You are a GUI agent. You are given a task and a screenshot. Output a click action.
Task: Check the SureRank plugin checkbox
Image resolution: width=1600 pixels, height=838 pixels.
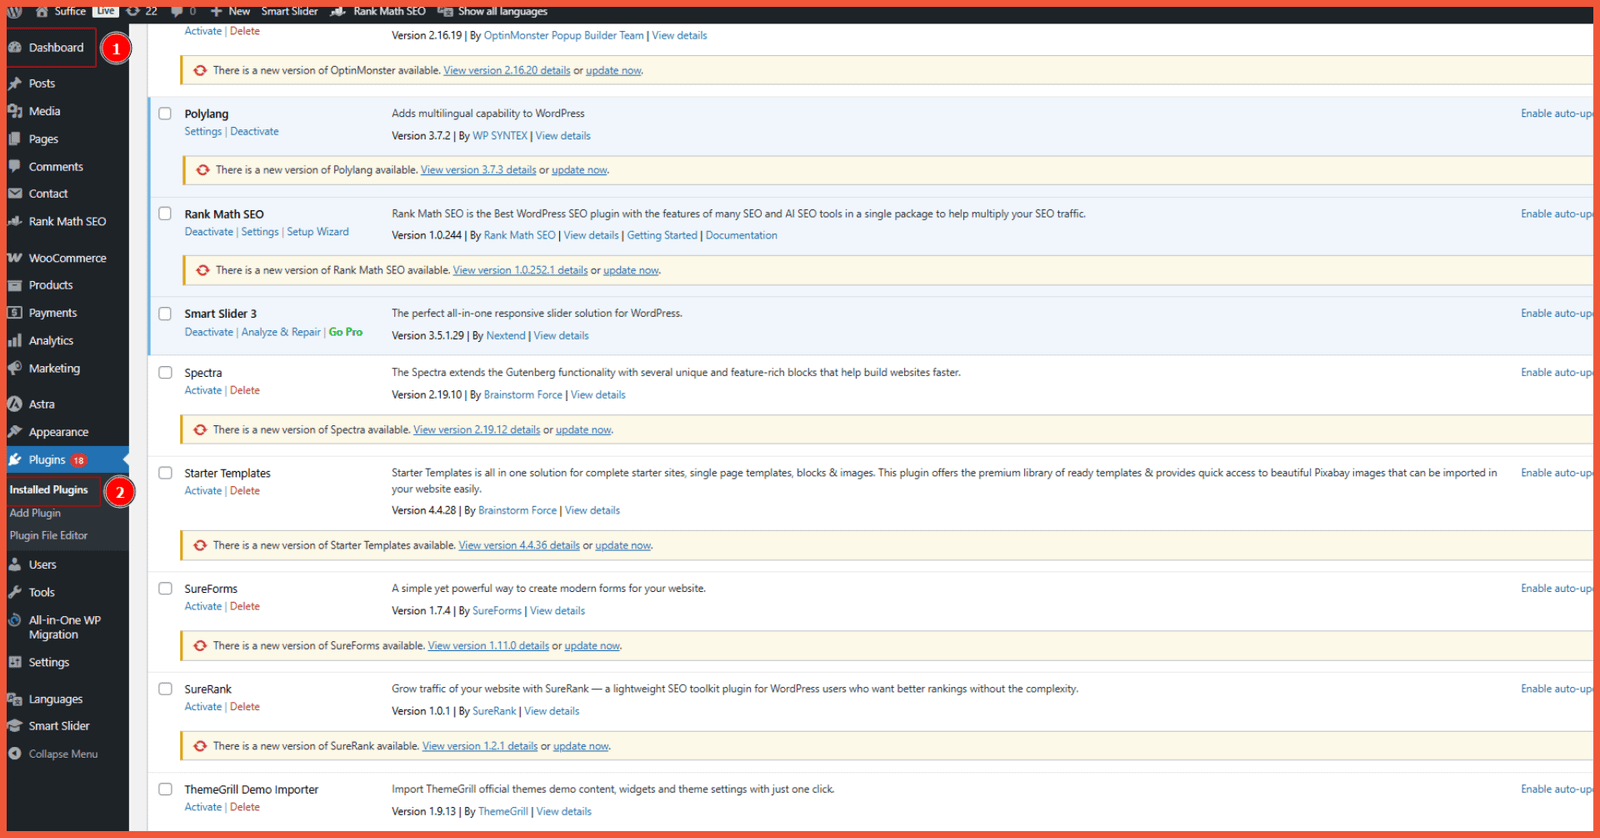pos(165,689)
